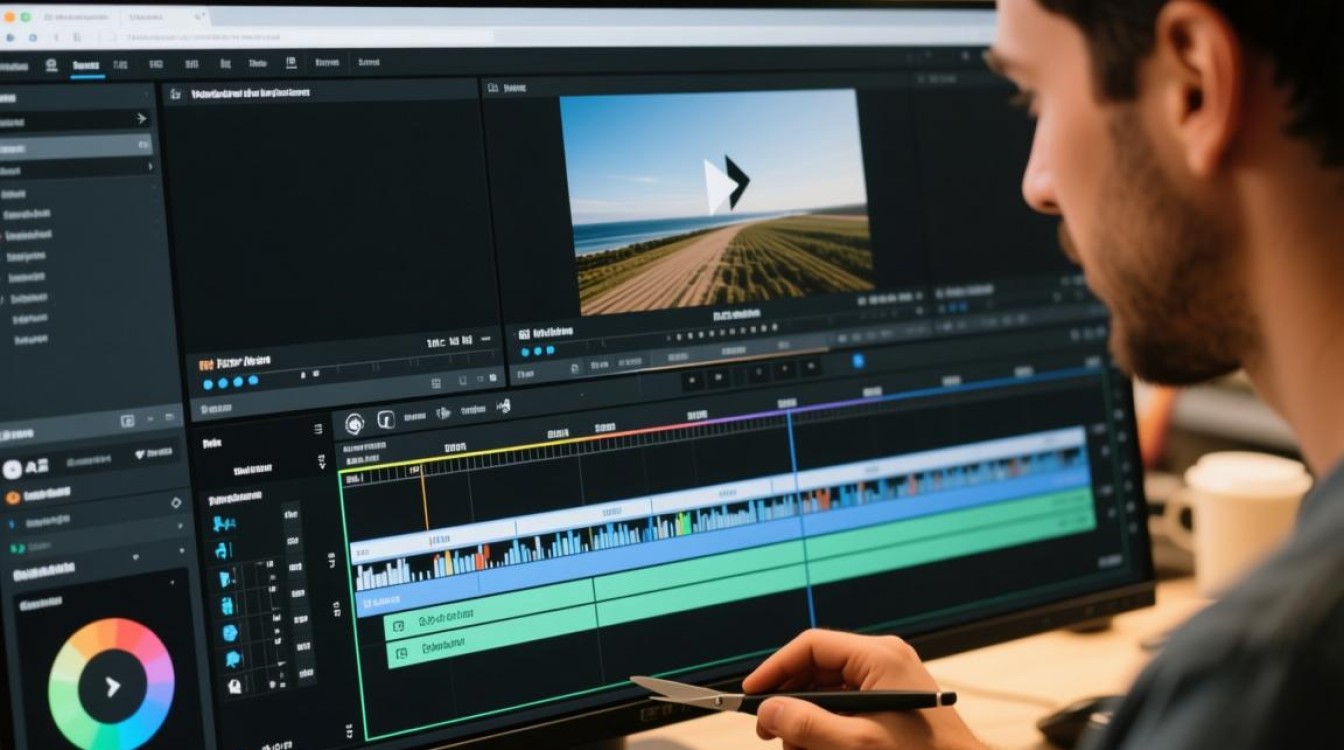The height and width of the screenshot is (750, 1344).
Task: Expand the chevron row below the highlighted row
Action: click(76, 168)
